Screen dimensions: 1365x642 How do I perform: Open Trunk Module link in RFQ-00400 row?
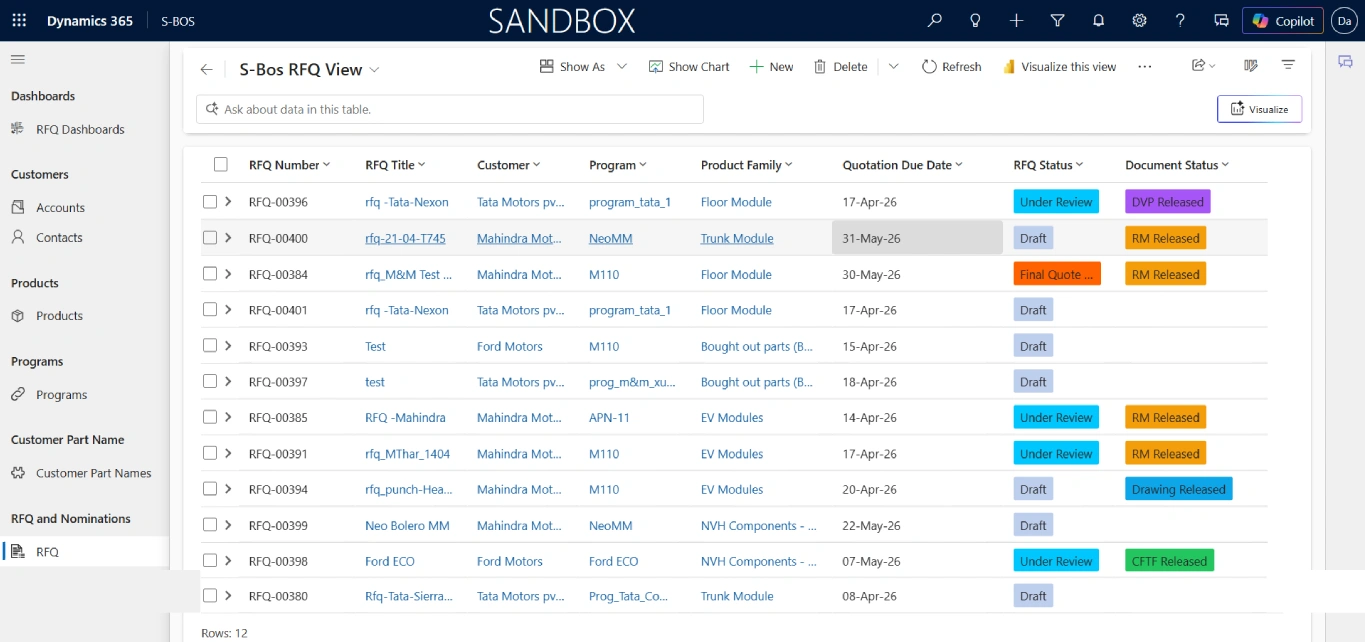point(737,239)
